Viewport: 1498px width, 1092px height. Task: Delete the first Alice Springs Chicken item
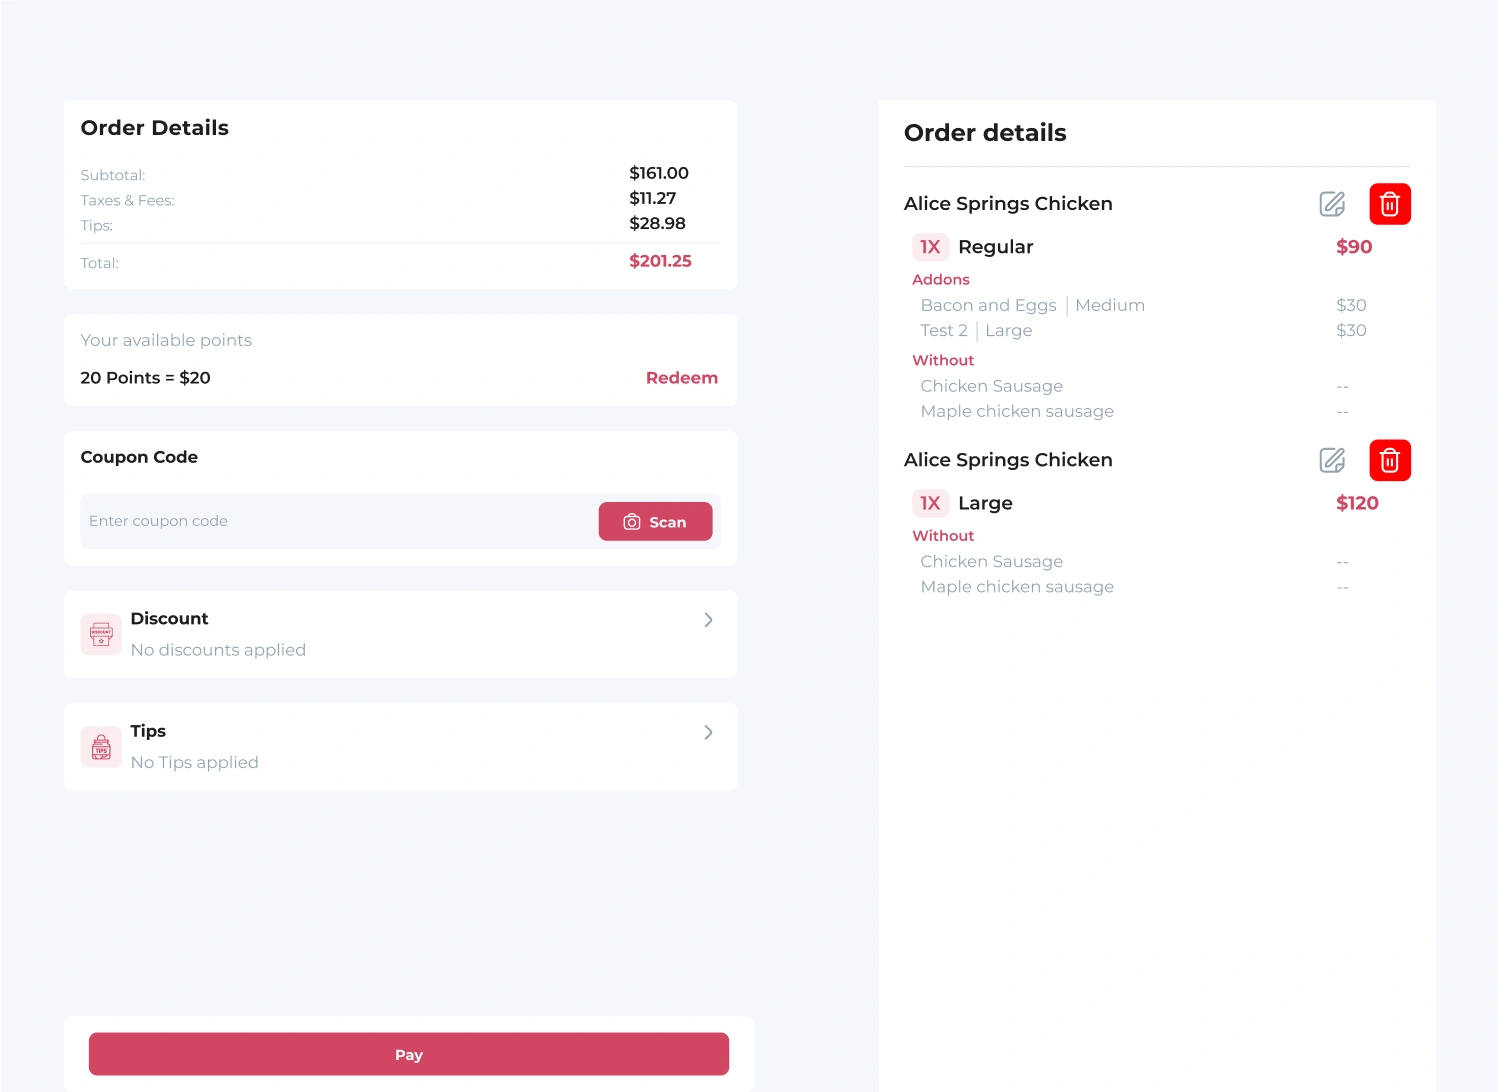(x=1389, y=204)
